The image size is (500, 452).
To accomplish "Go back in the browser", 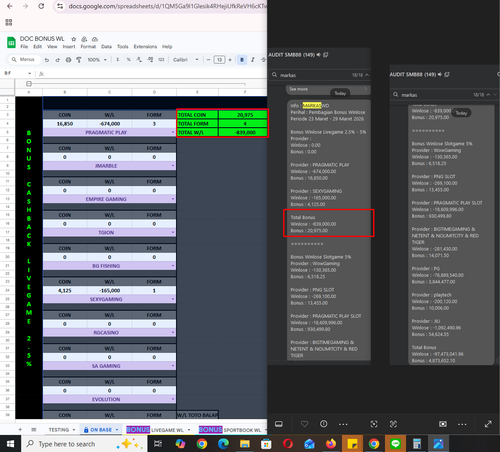I will 10,6.
